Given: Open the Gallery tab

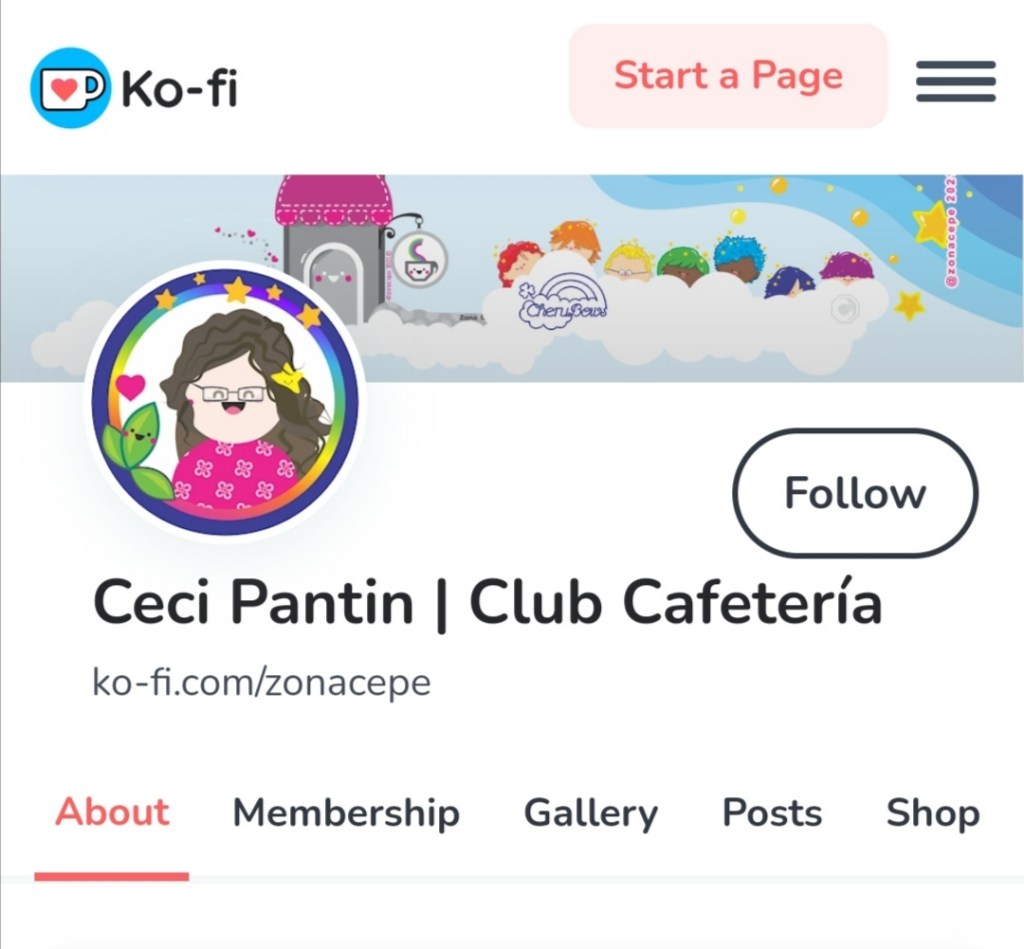Looking at the screenshot, I should tap(590, 814).
